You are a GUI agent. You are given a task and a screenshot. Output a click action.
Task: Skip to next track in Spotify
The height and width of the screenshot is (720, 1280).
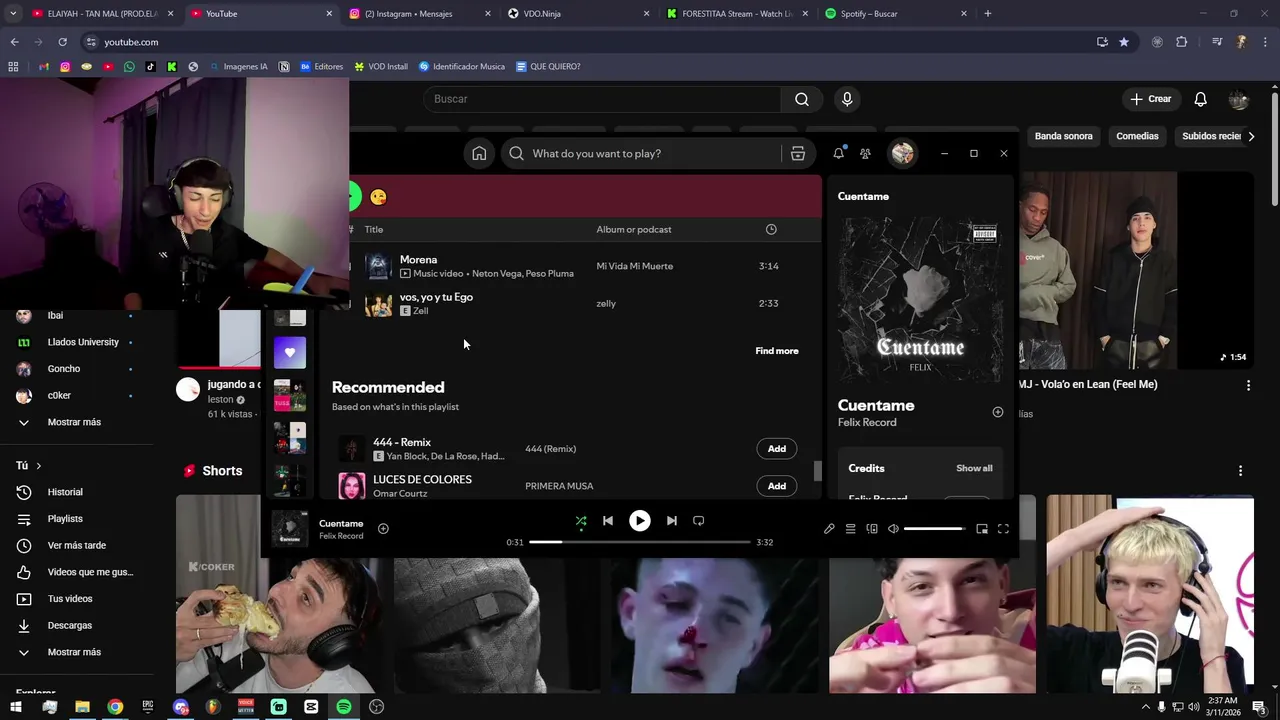672,521
